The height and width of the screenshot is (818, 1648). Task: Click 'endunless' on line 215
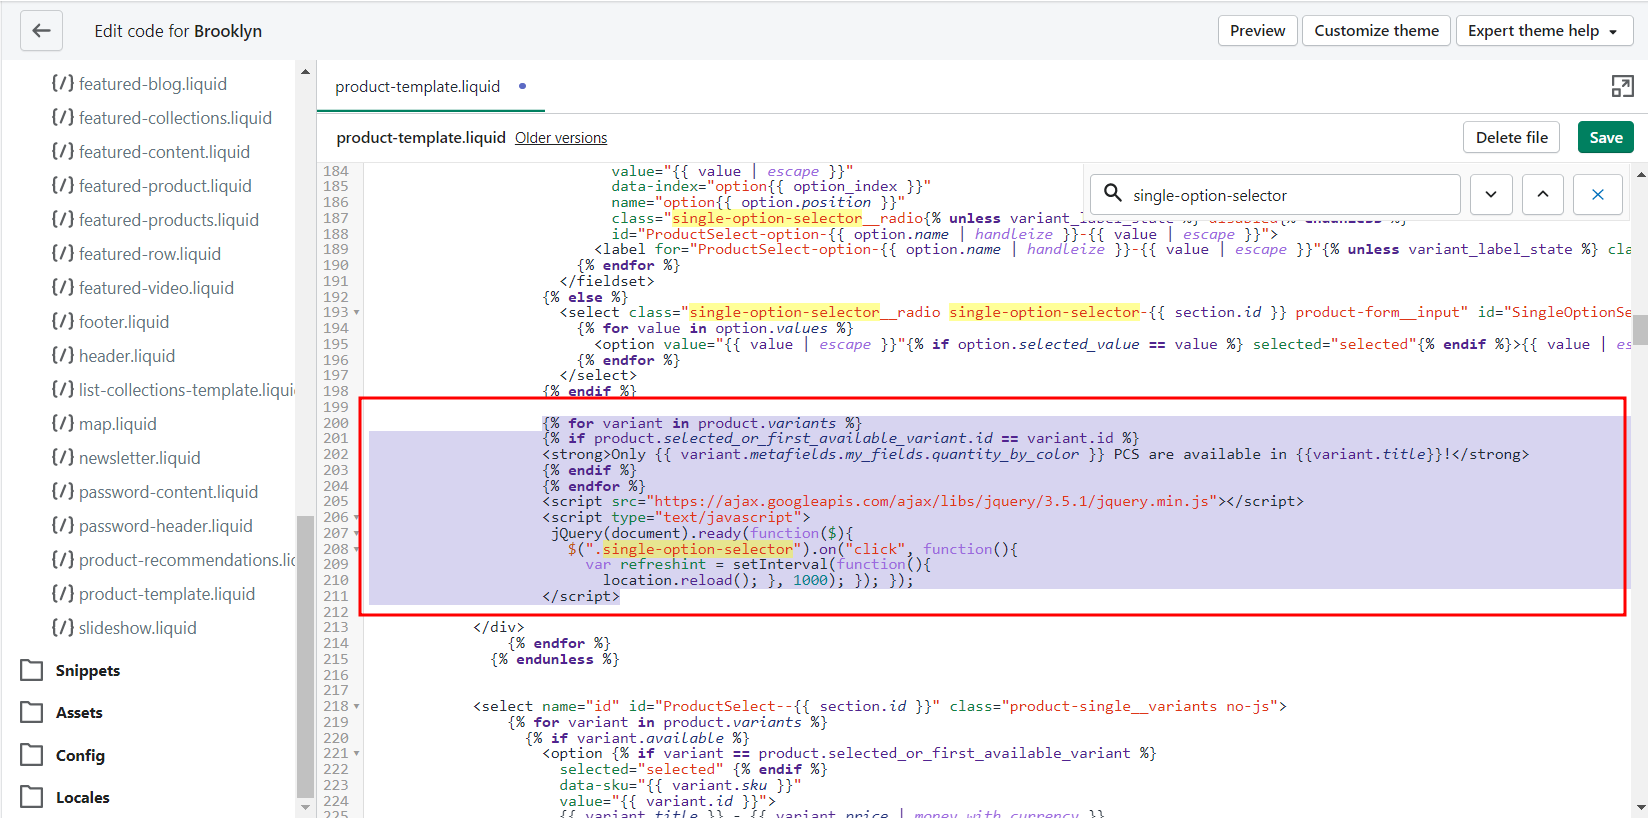555,659
